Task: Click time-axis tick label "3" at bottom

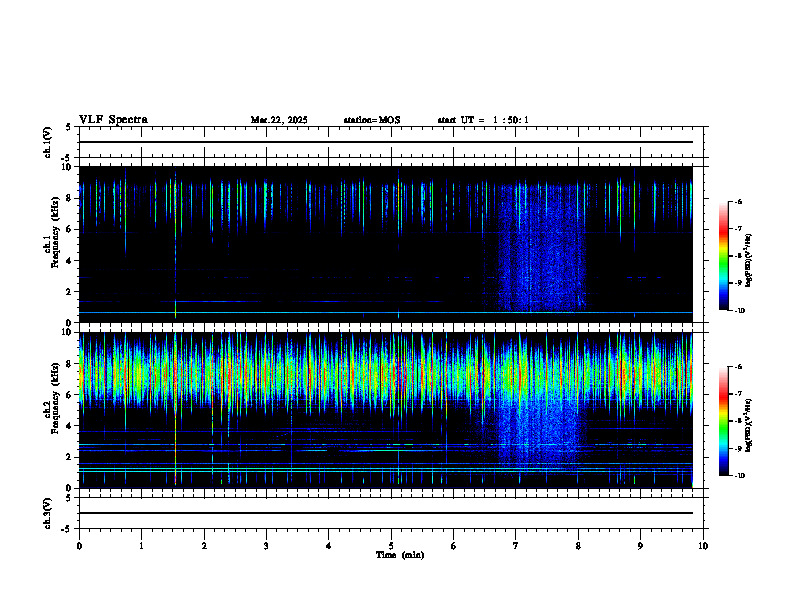Action: 266,546
